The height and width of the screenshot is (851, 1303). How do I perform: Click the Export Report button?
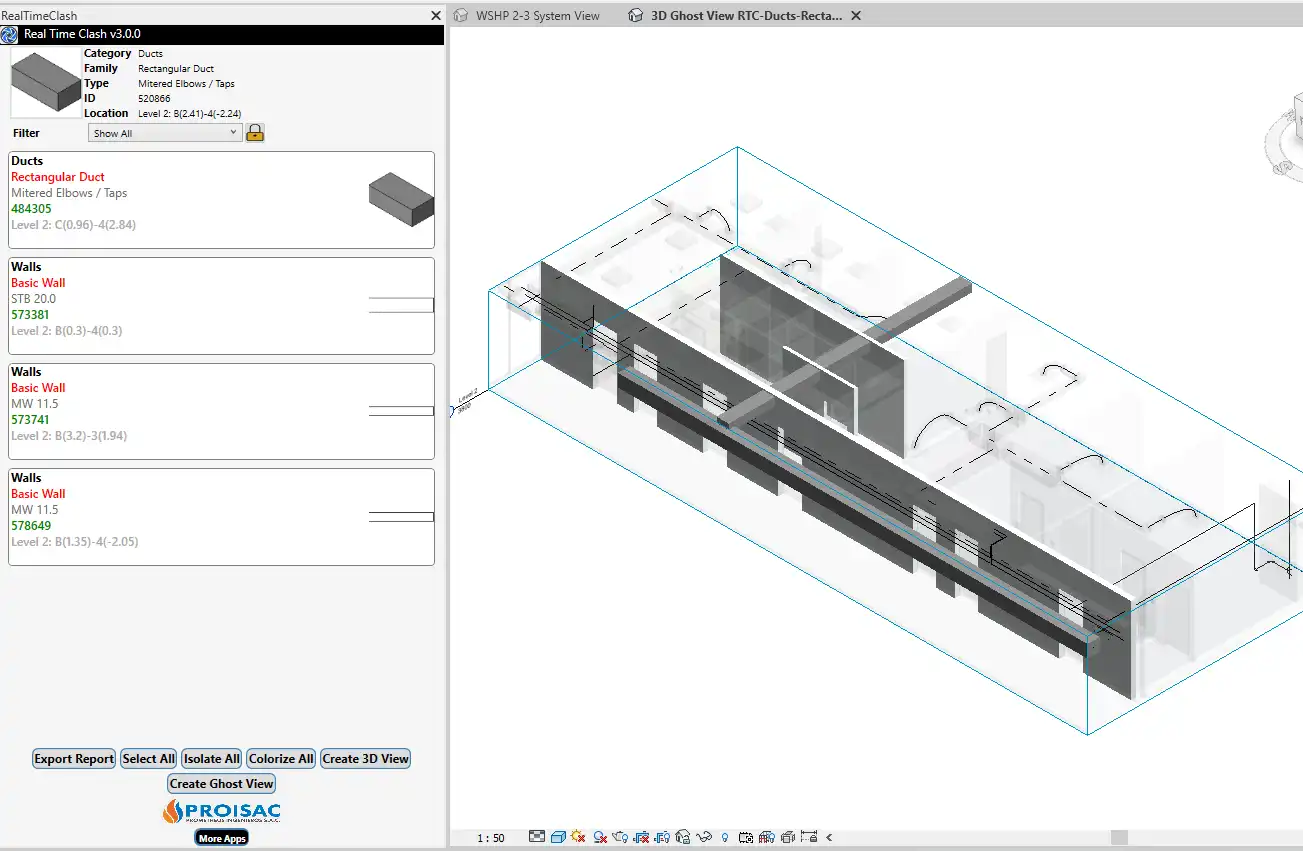click(x=74, y=759)
